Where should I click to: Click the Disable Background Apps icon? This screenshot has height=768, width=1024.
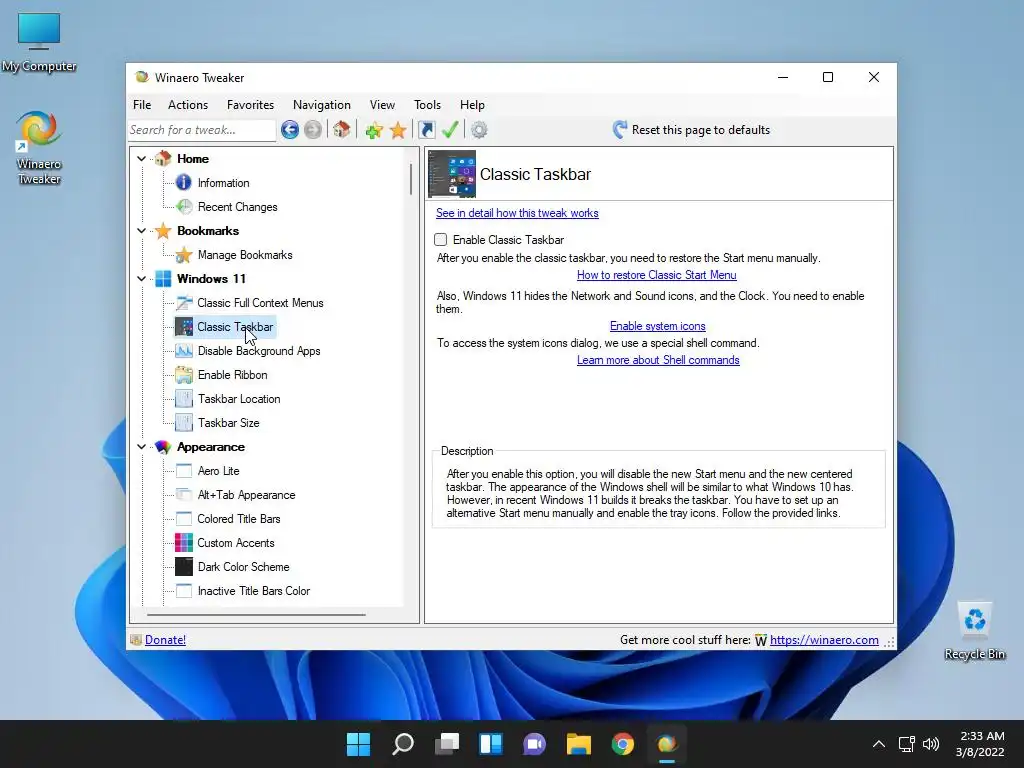point(184,351)
